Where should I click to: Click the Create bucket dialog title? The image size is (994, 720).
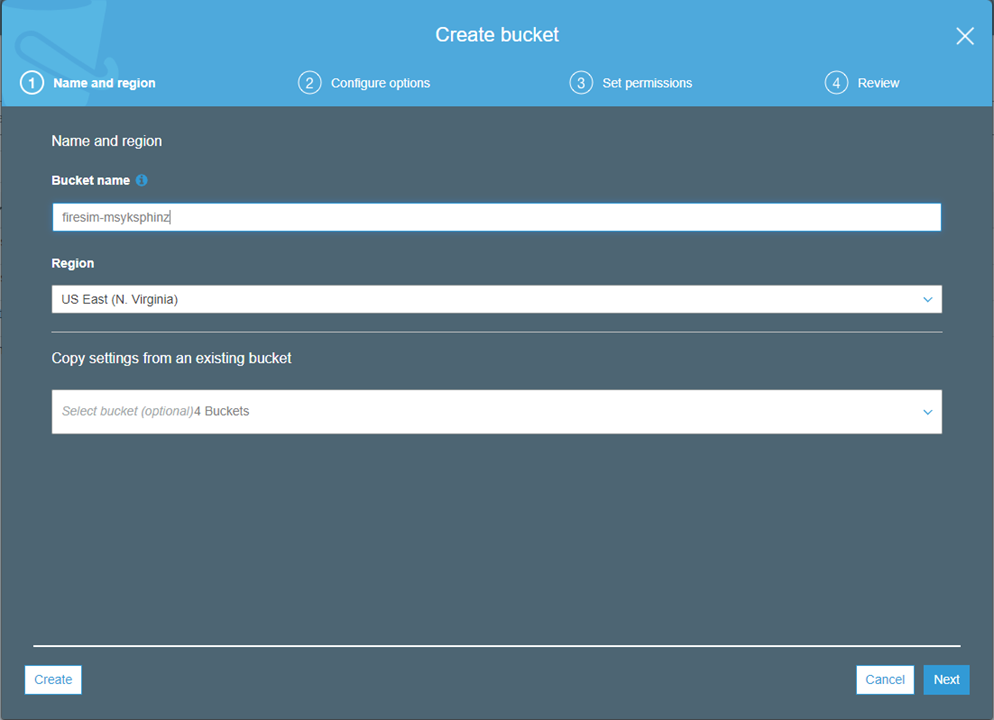click(497, 34)
